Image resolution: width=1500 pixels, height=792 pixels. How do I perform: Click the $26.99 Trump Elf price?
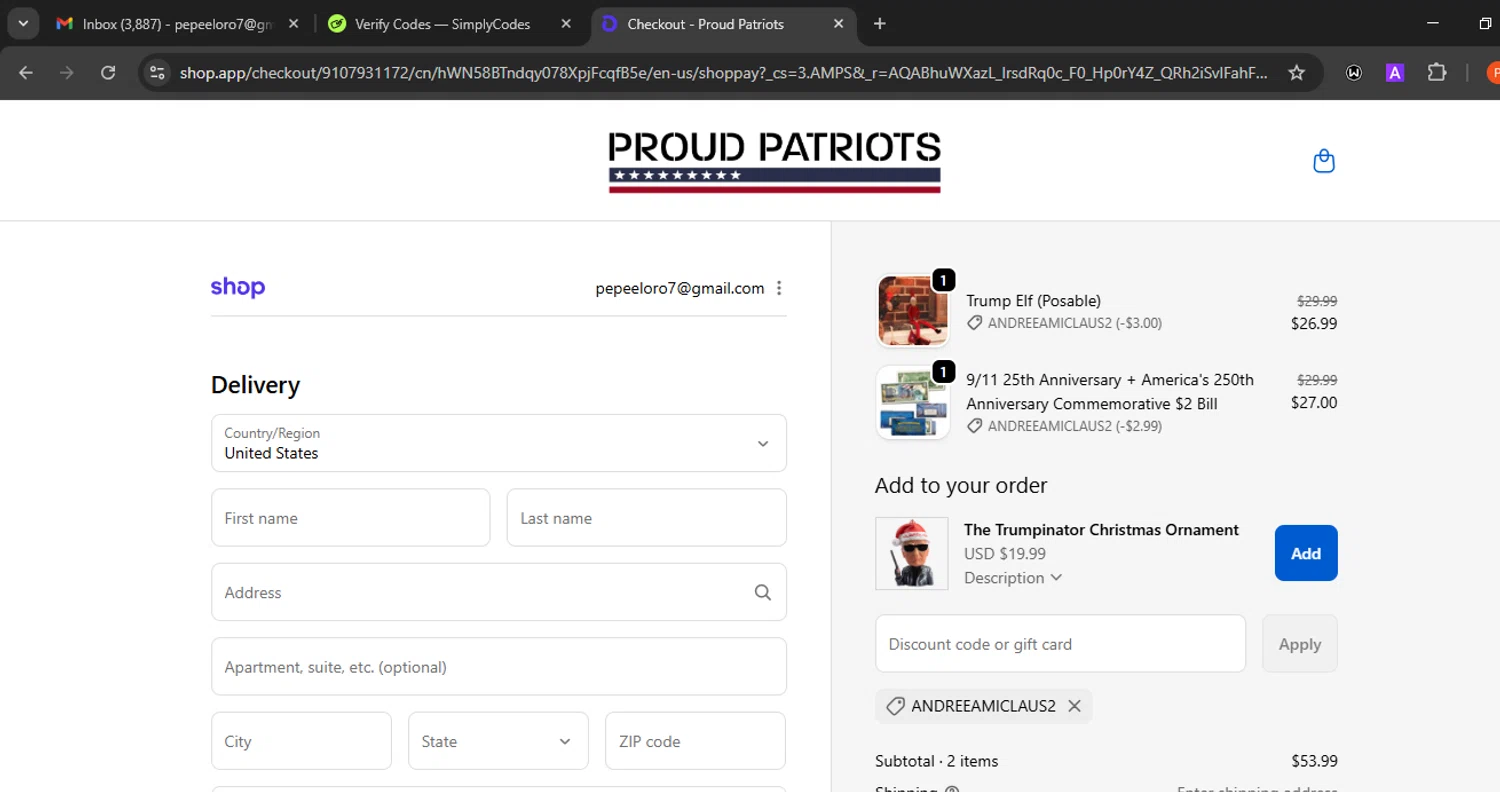tap(1314, 323)
